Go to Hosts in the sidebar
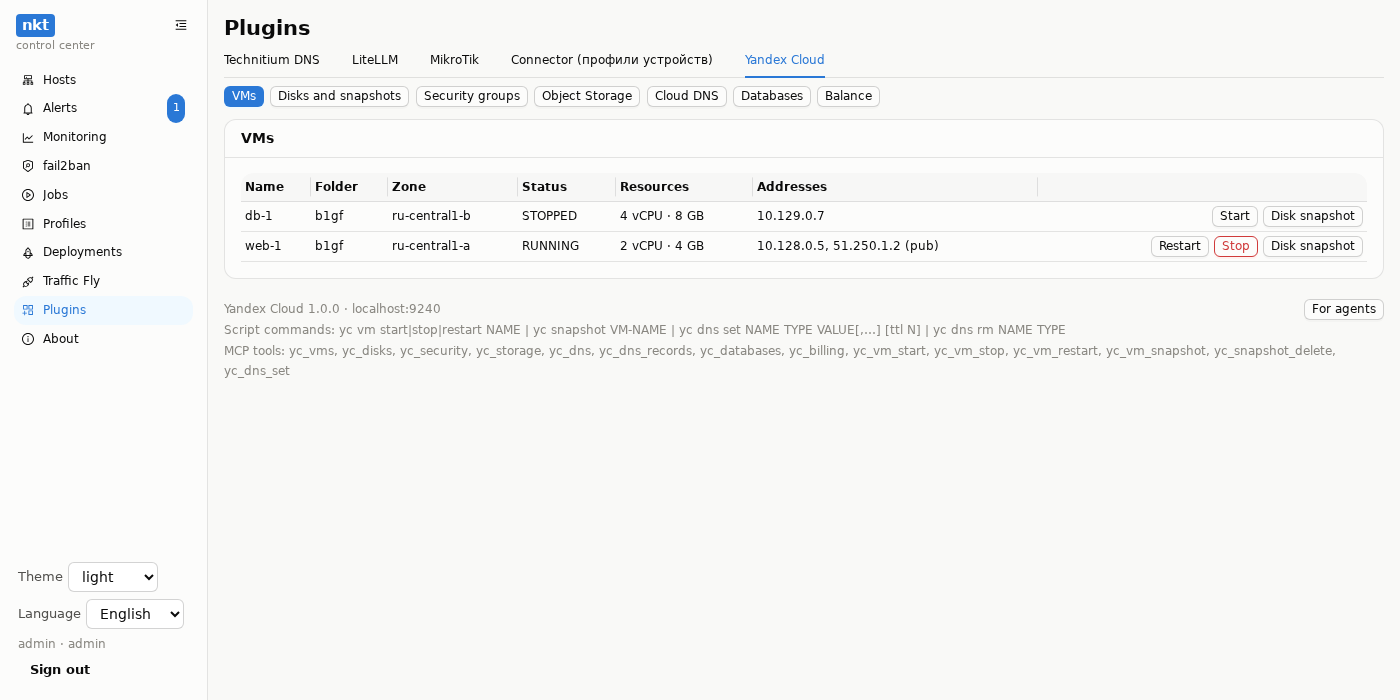This screenshot has width=1400, height=700. point(103,80)
